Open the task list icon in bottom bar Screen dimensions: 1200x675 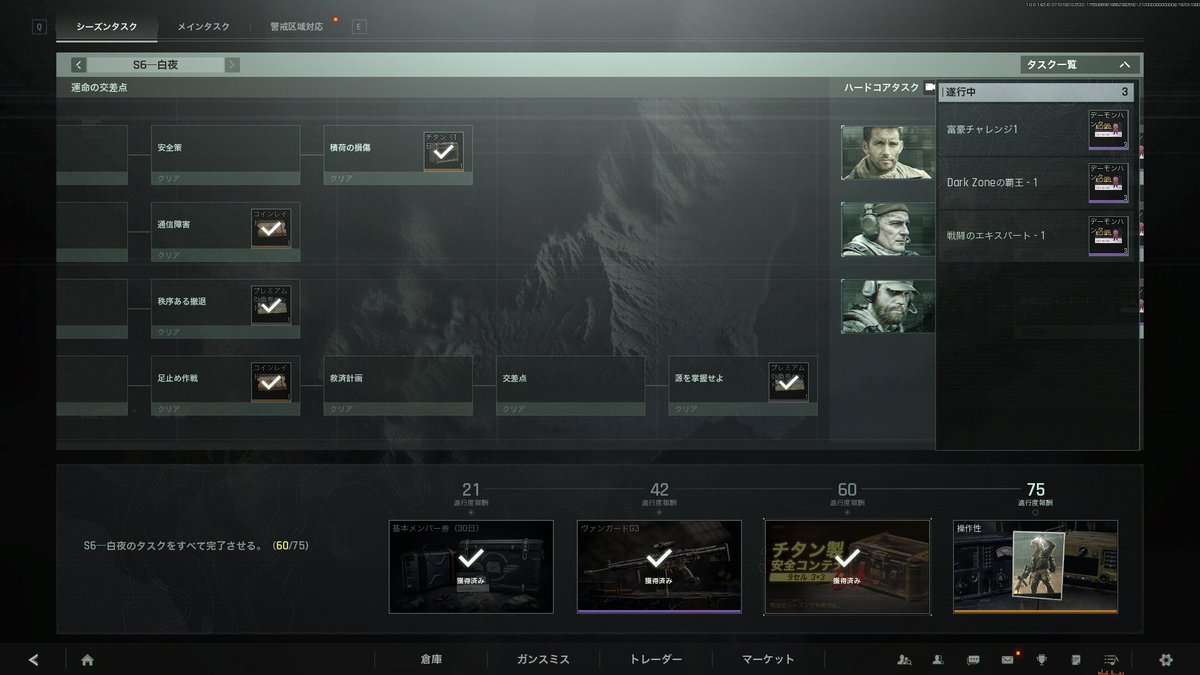pyautogui.click(x=1110, y=659)
